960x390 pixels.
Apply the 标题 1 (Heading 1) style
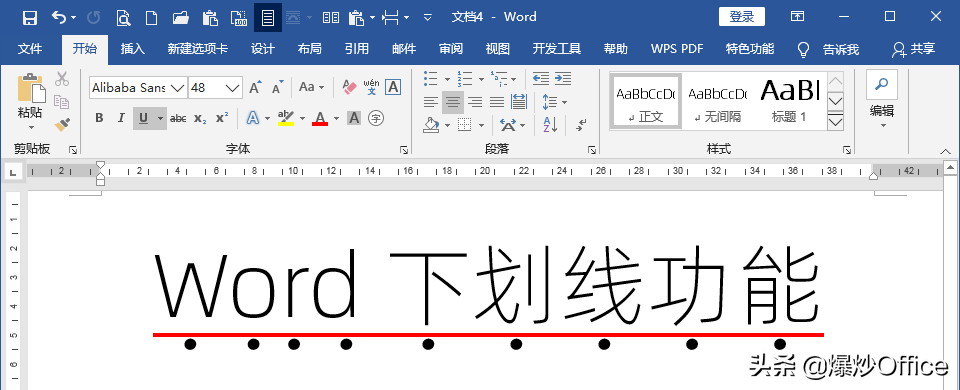(789, 100)
